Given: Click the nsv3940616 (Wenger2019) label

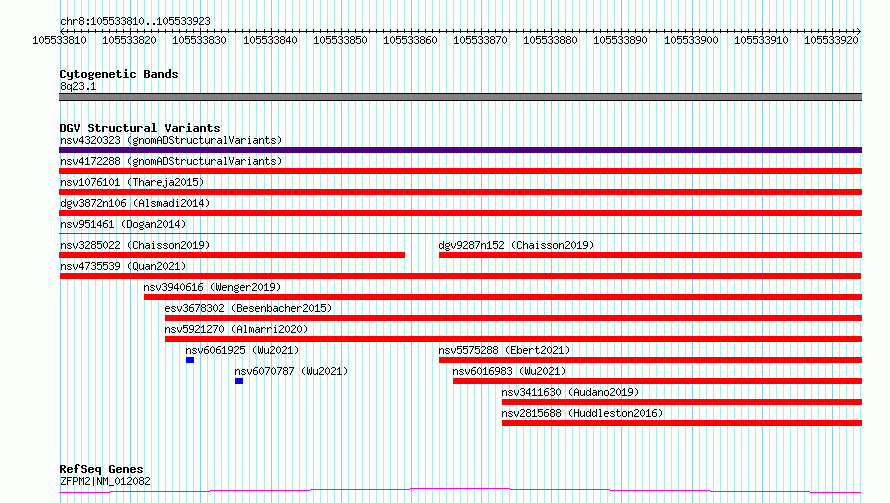Looking at the screenshot, I should tap(212, 287).
